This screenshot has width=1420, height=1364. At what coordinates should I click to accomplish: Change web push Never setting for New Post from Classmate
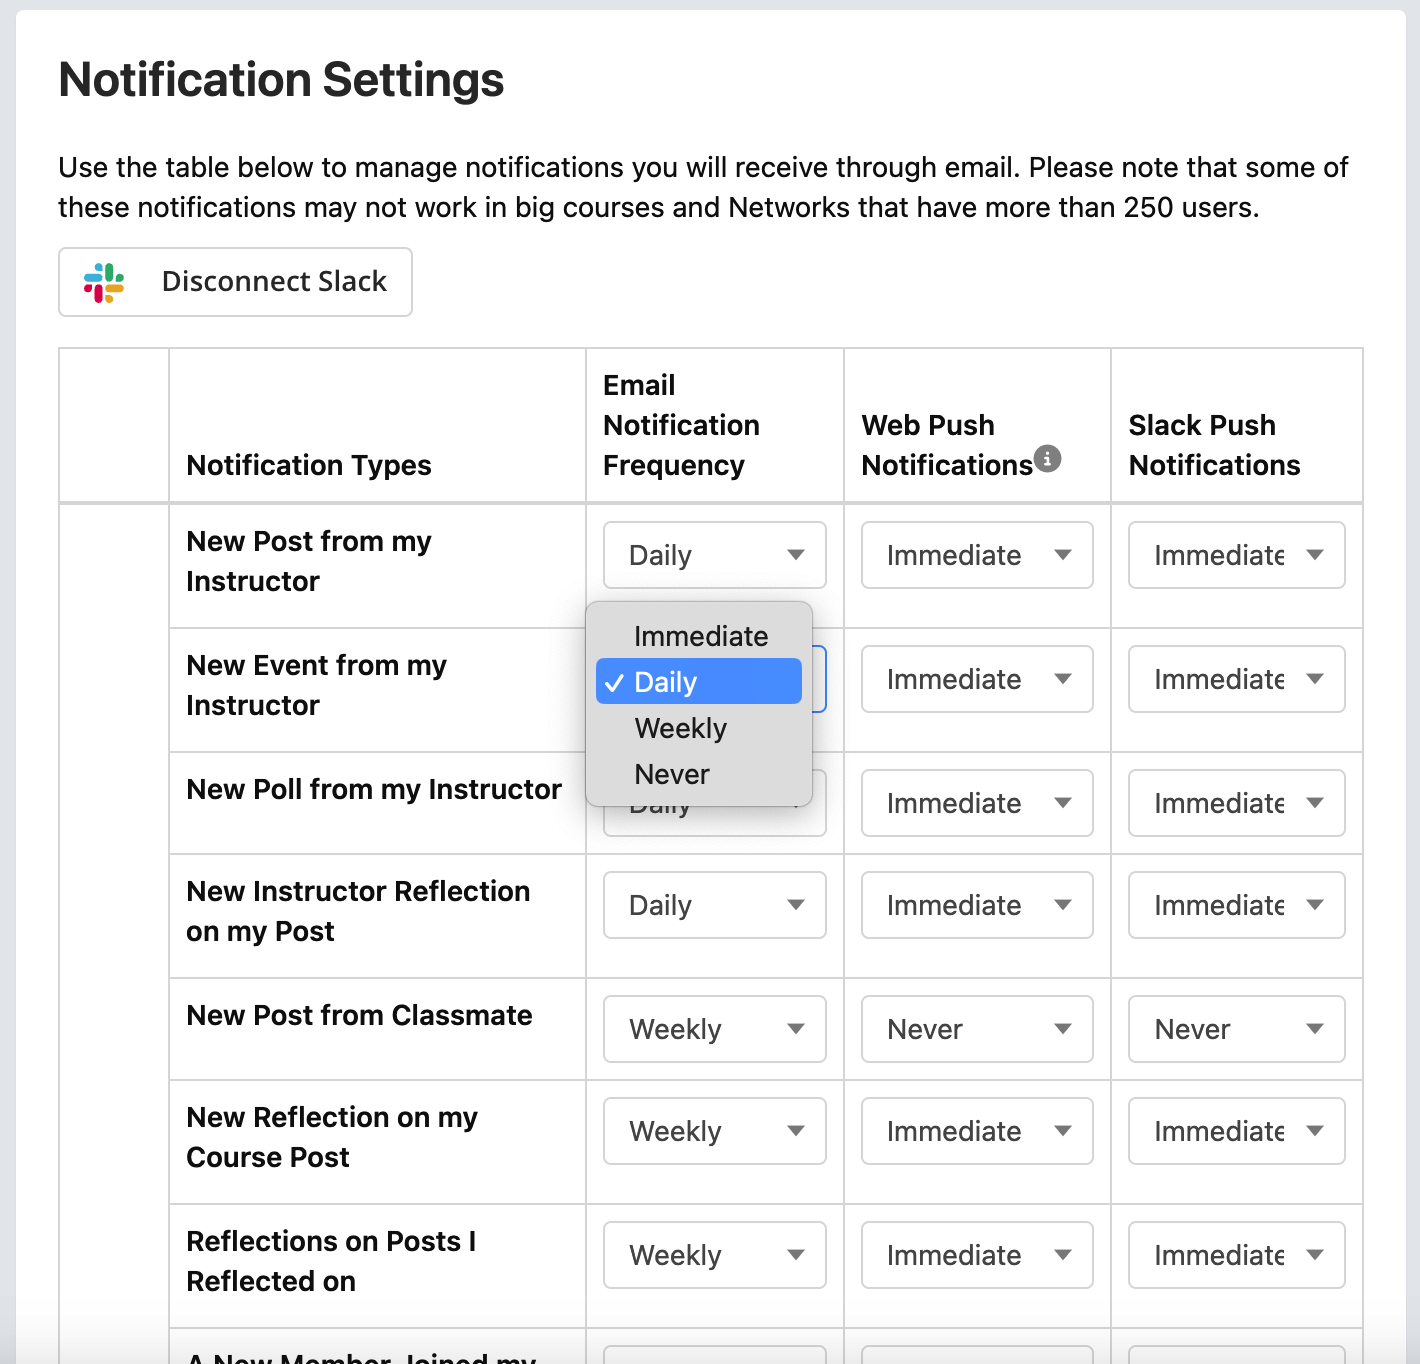click(x=977, y=1029)
